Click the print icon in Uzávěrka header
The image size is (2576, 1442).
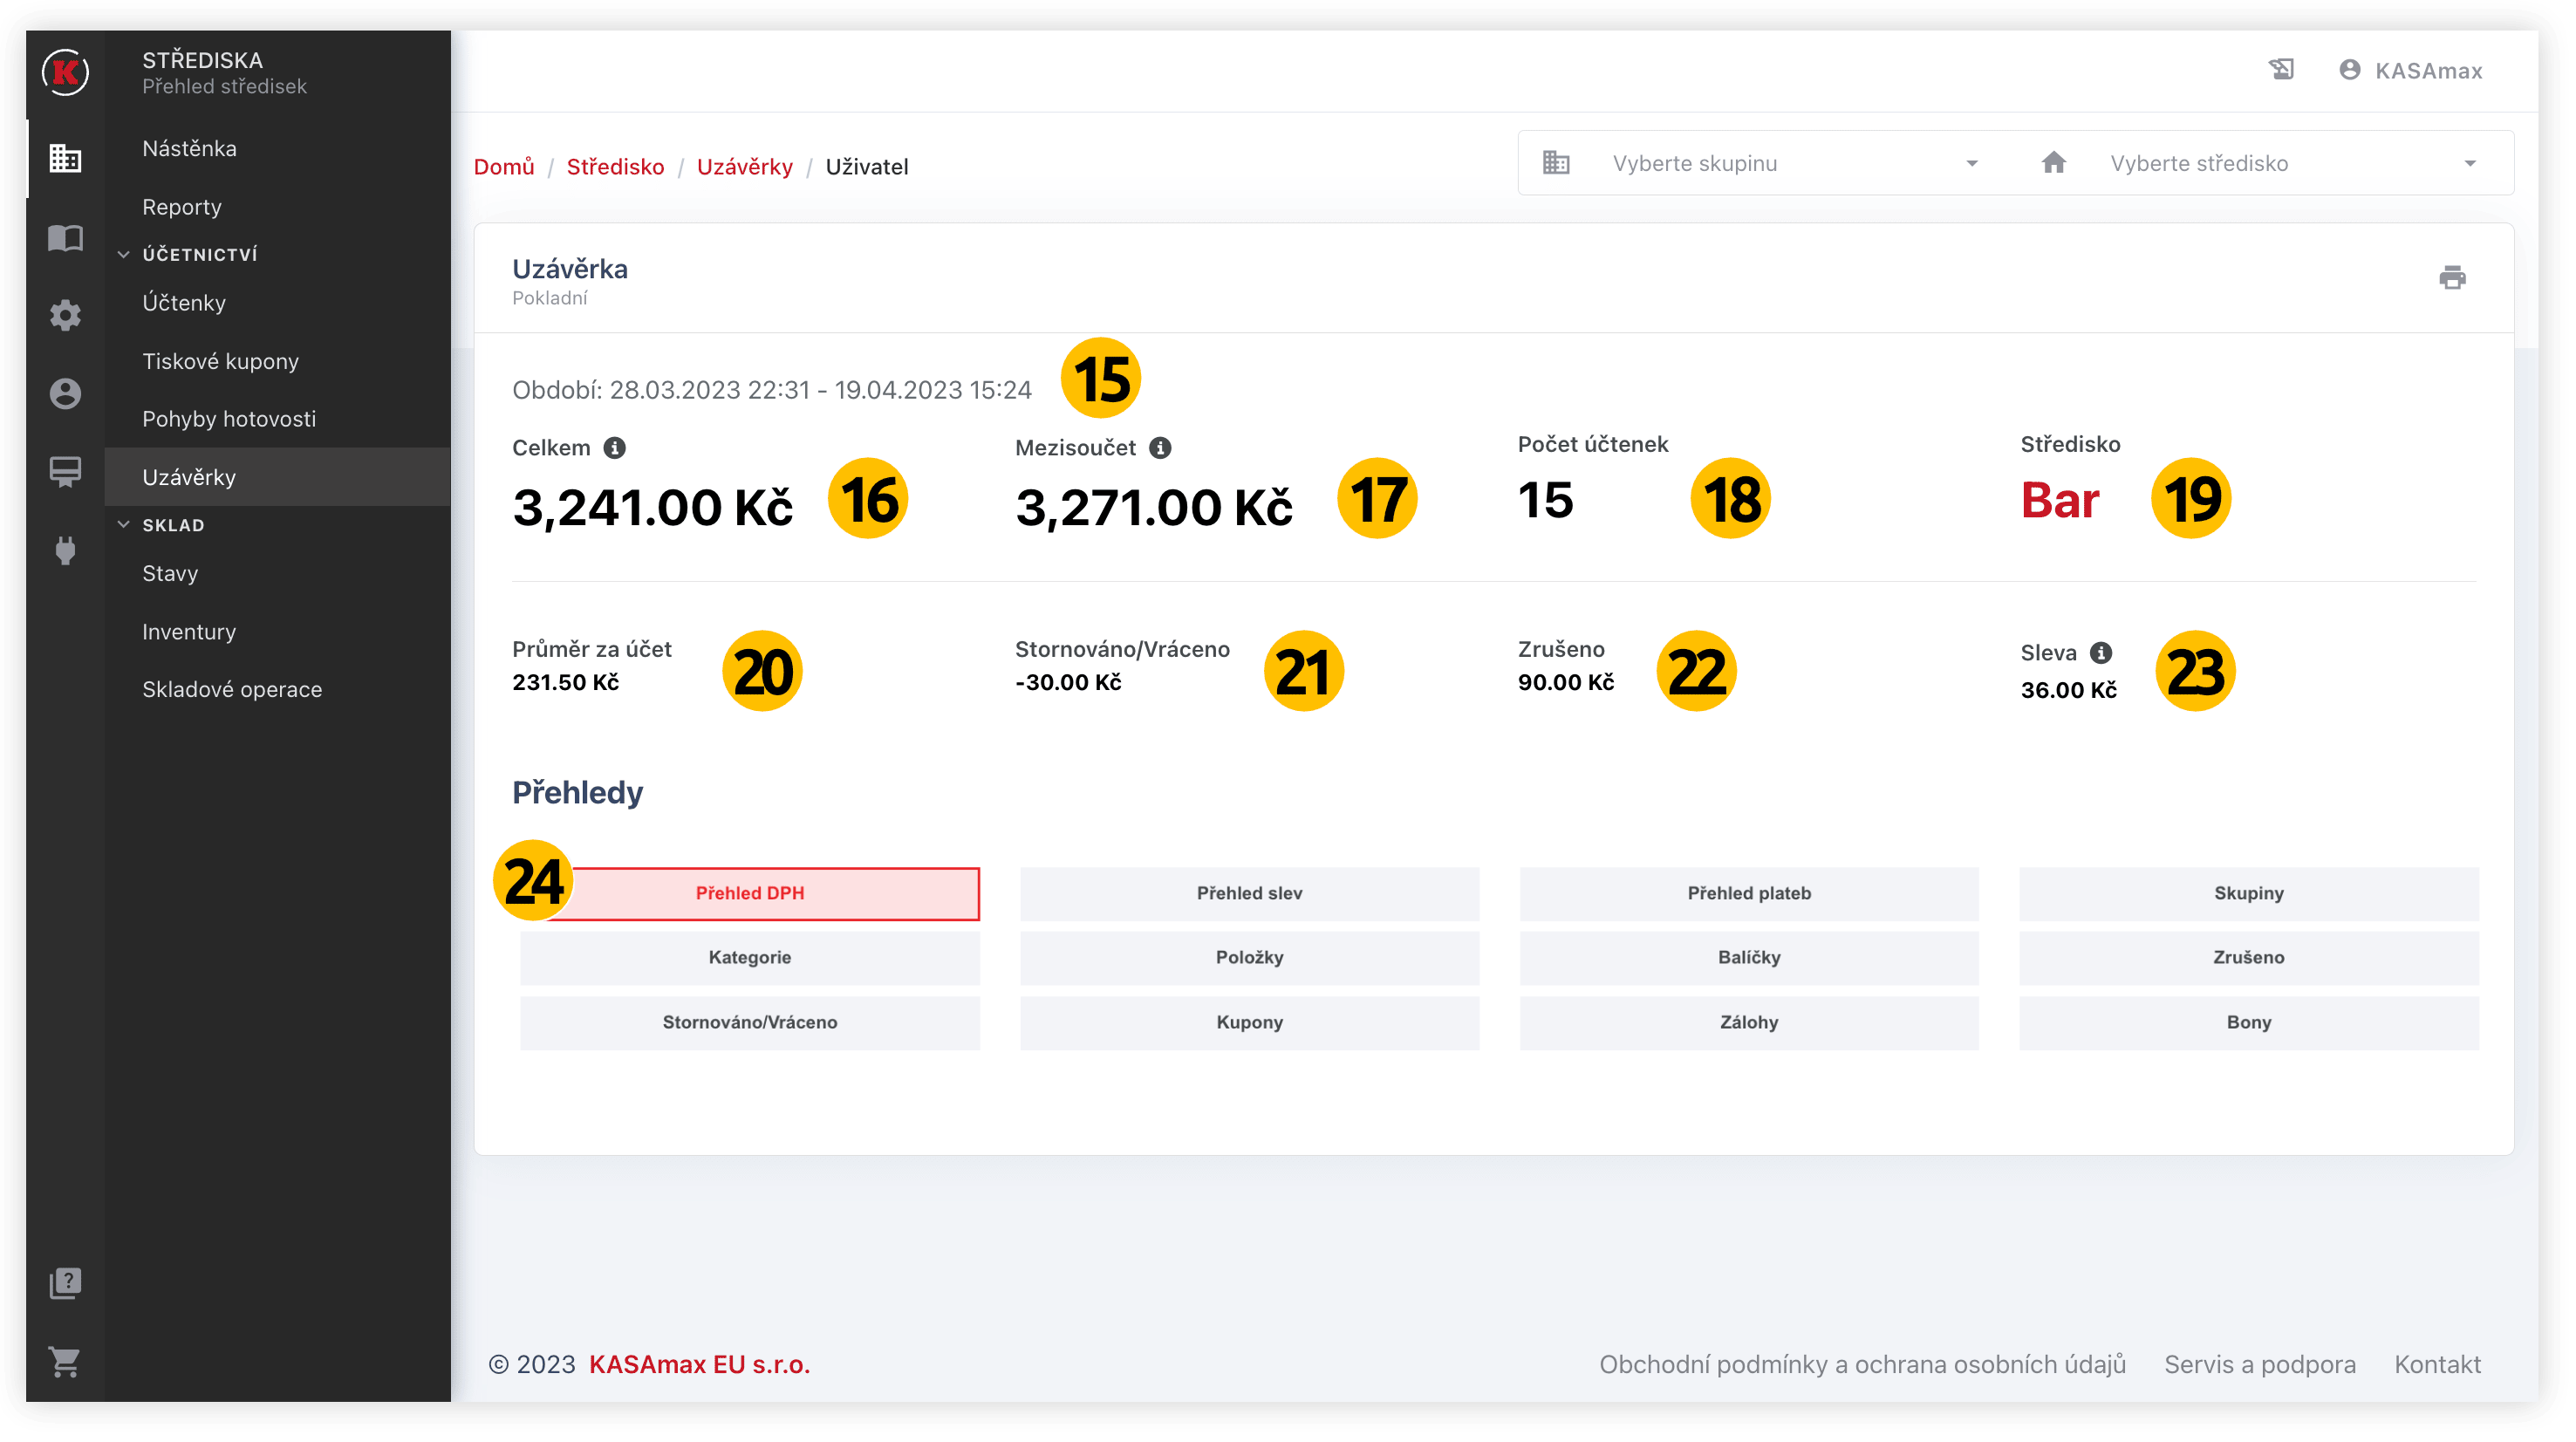2452,277
